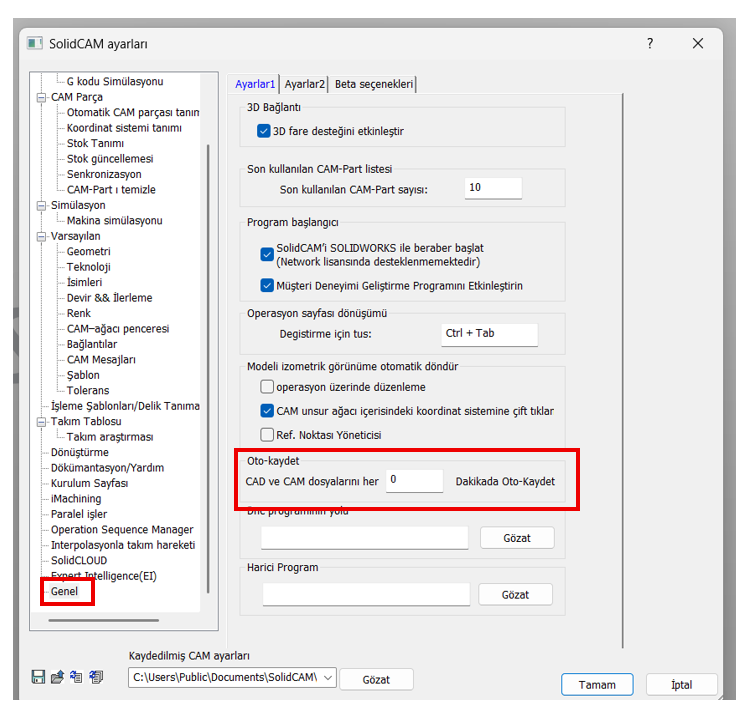Click the Son kullanılan CAM-Part sayısı field
Viewport: 750px width, 720px height.
pos(493,188)
